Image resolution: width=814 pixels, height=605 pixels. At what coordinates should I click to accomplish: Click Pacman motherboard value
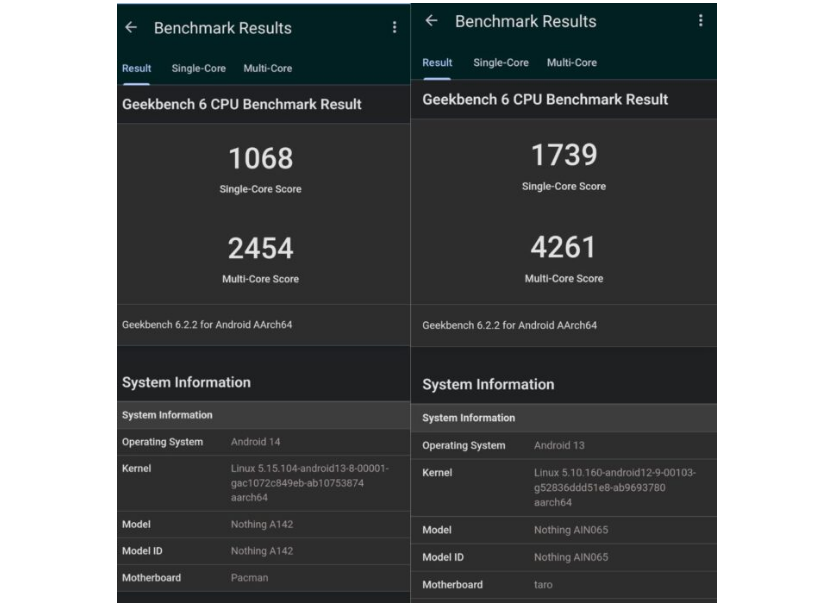249,577
